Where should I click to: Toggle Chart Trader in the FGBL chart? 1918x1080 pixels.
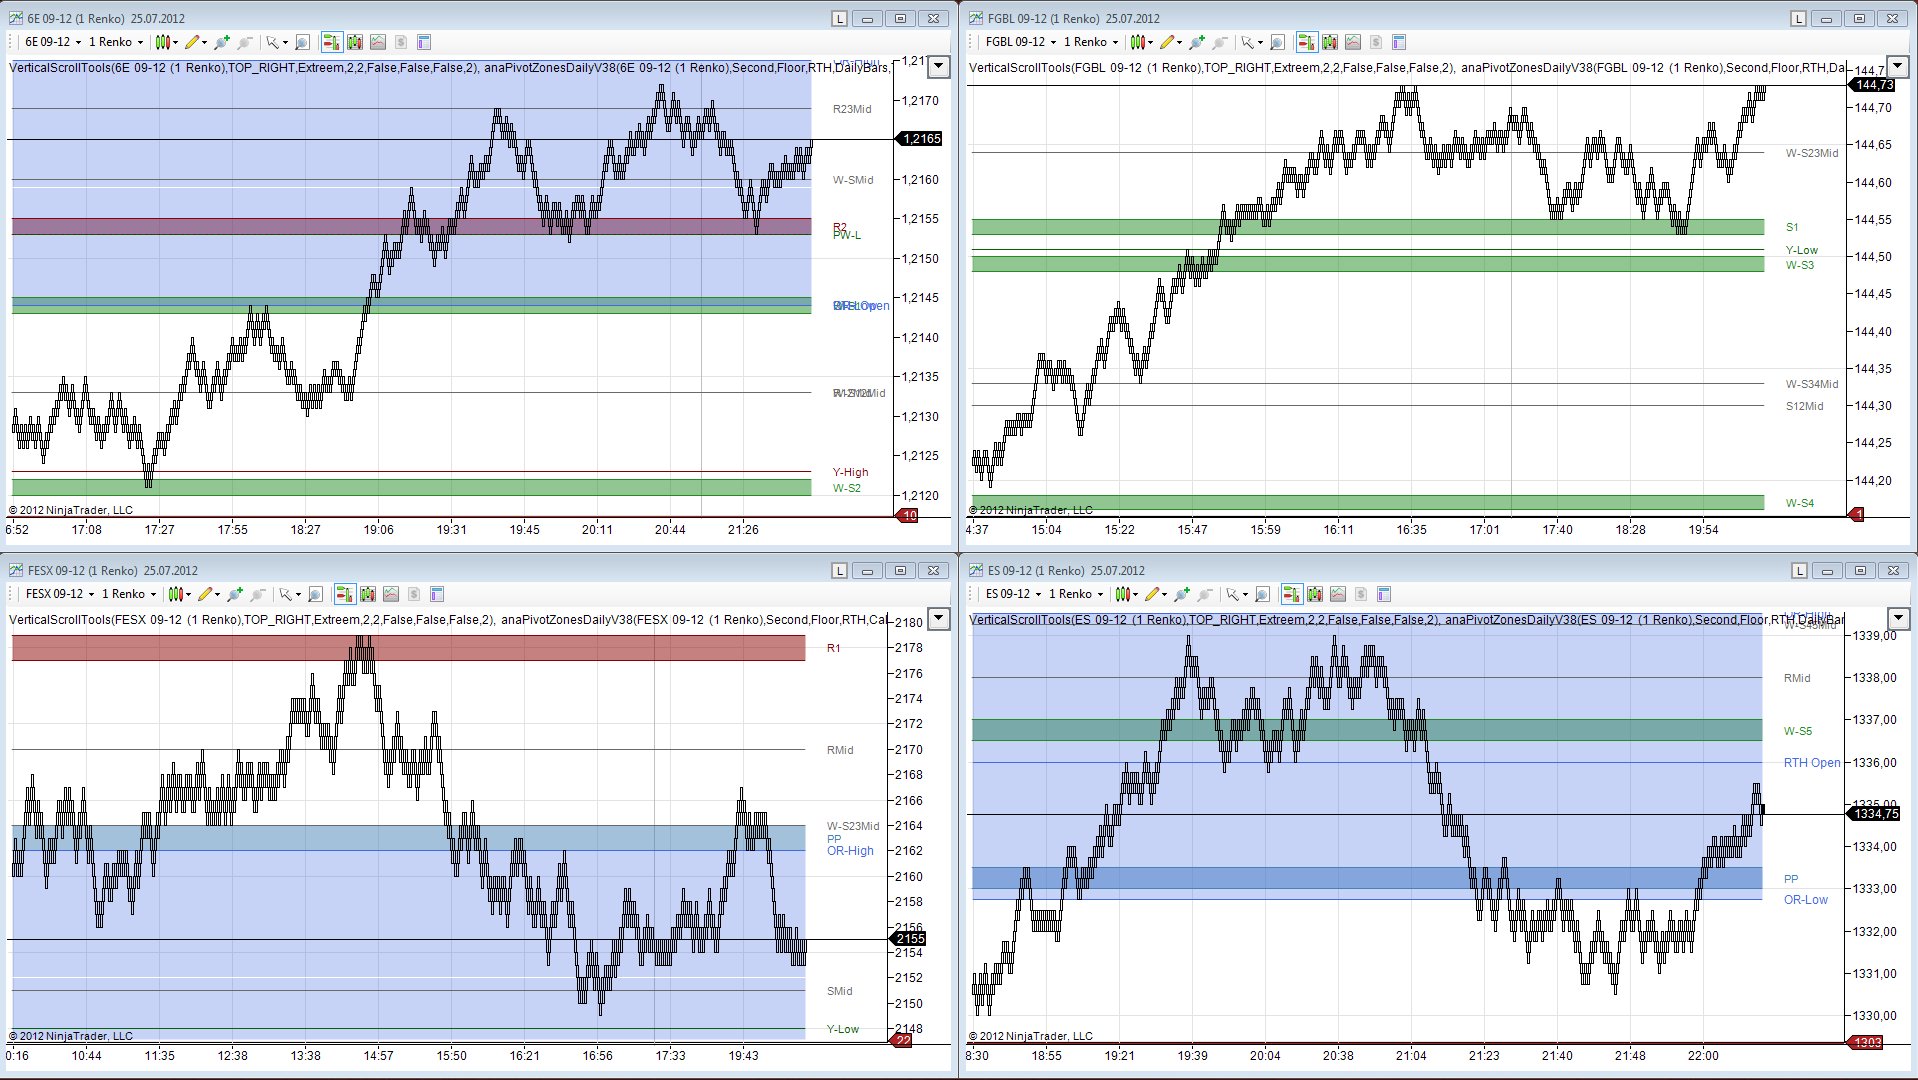point(1306,42)
